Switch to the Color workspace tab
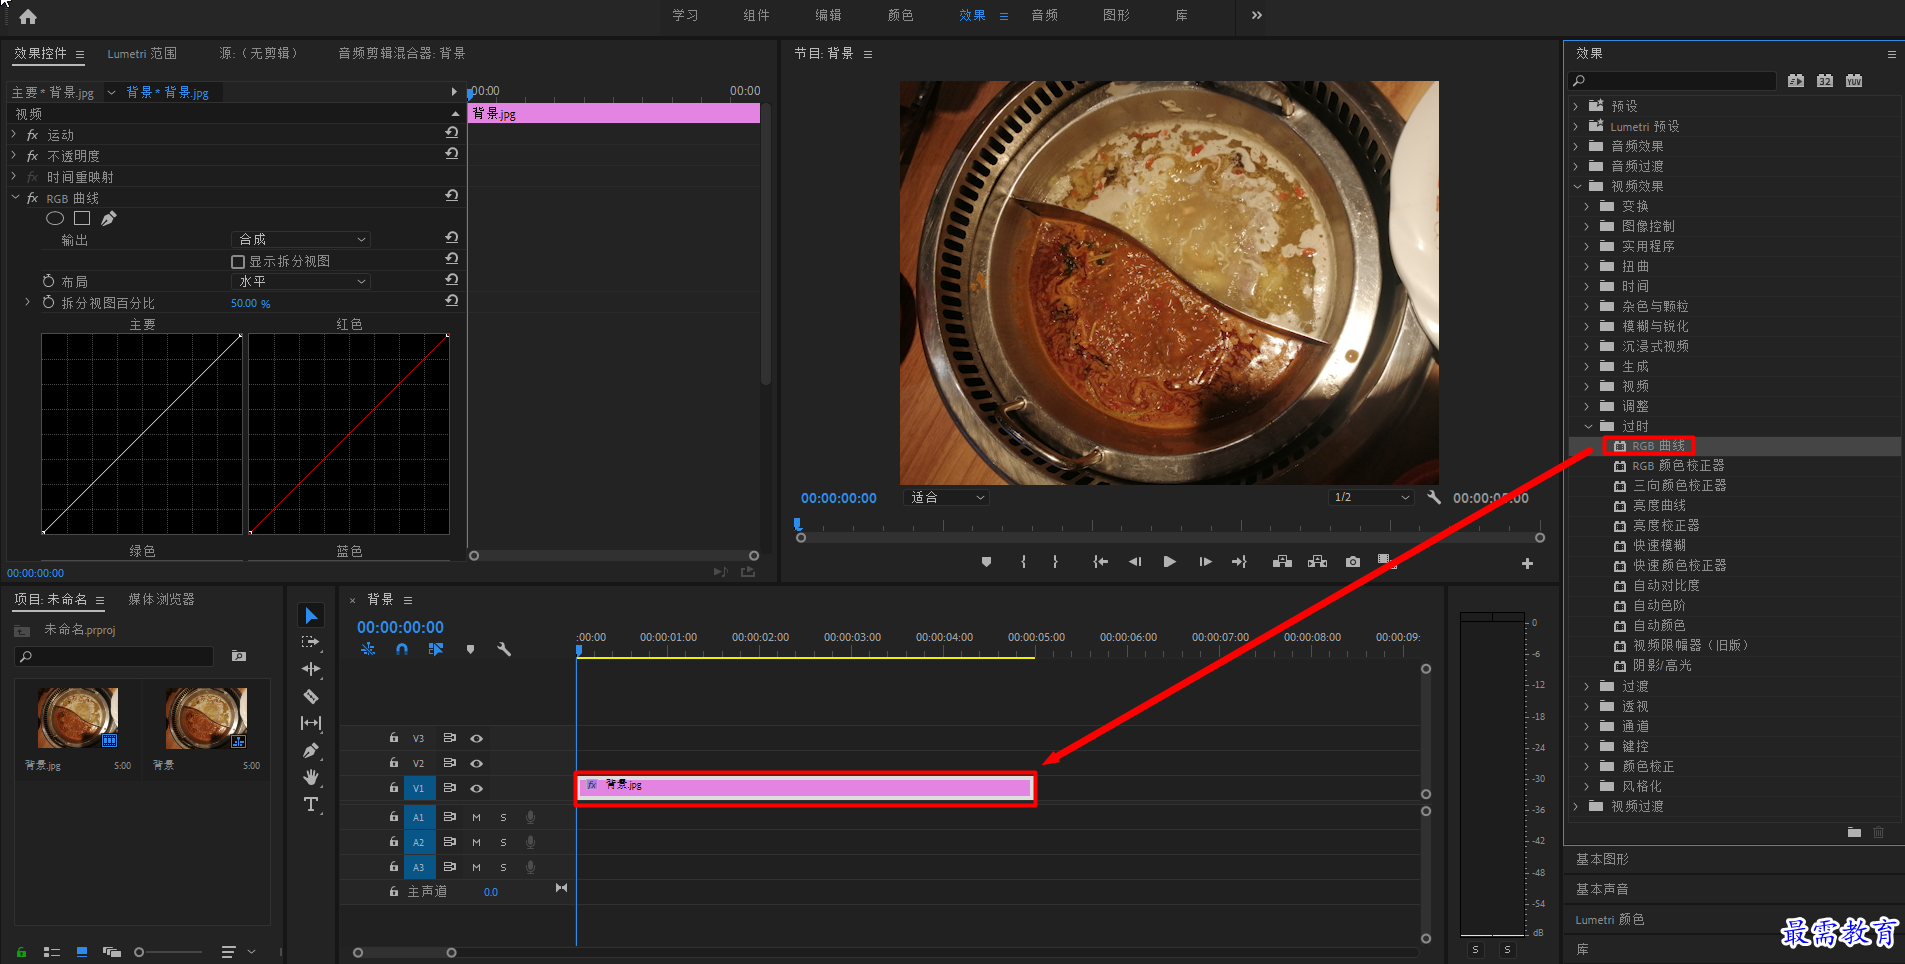The image size is (1905, 964). 900,15
